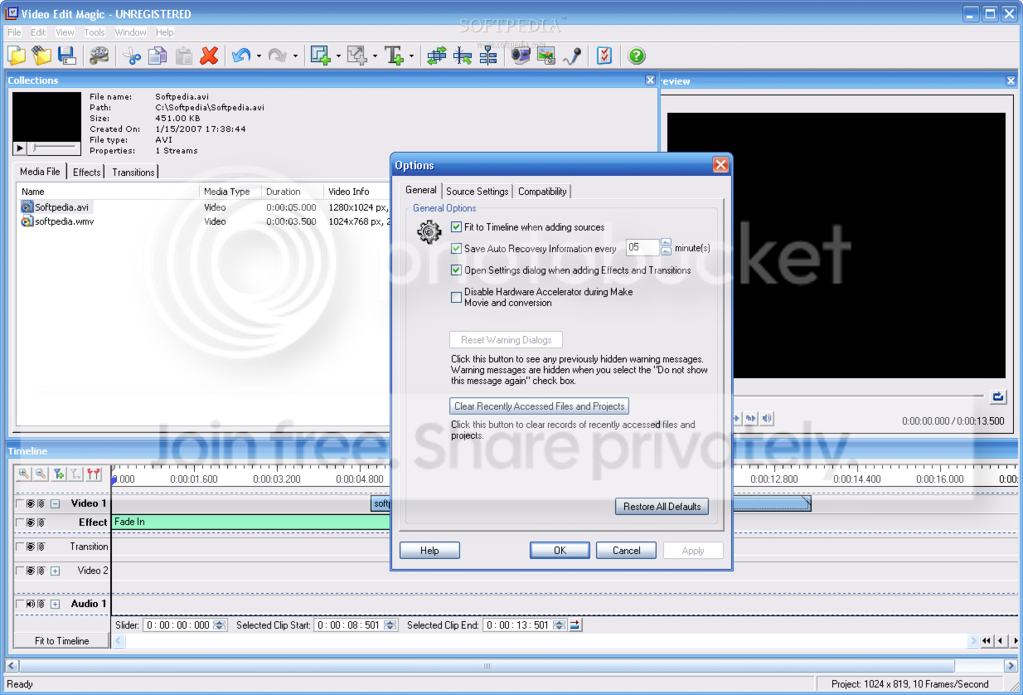
Task: Open the File menu
Action: (14, 32)
